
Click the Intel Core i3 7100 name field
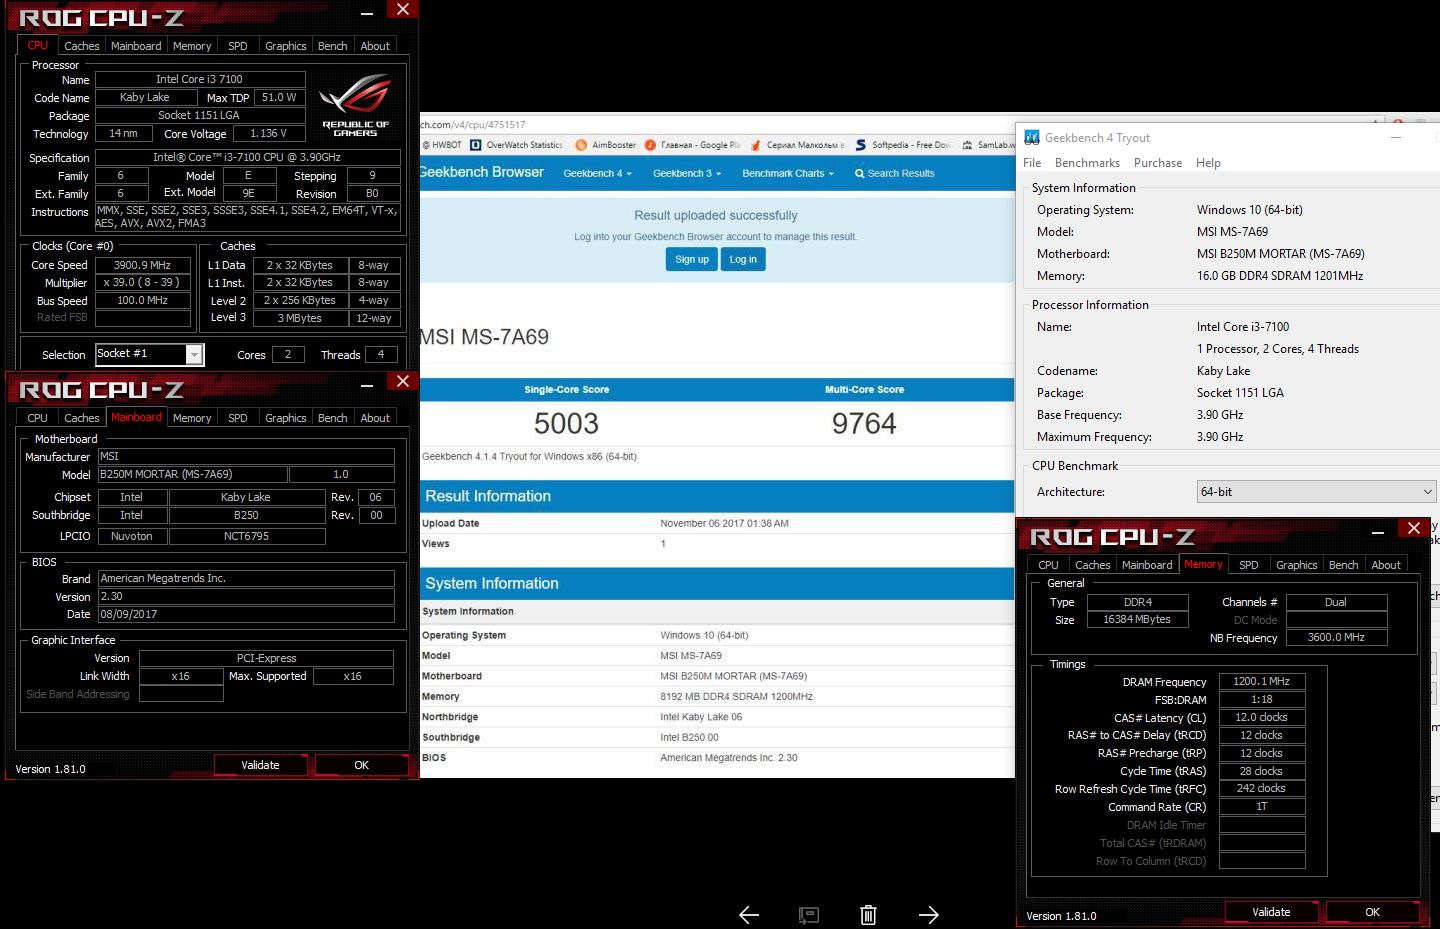[199, 79]
